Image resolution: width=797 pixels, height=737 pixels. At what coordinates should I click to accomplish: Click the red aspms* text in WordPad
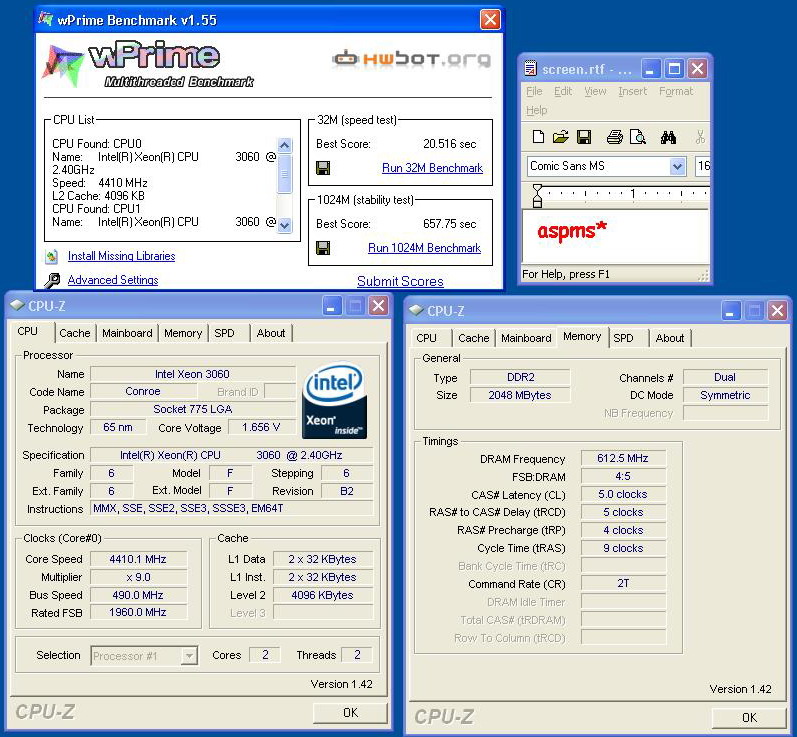572,231
